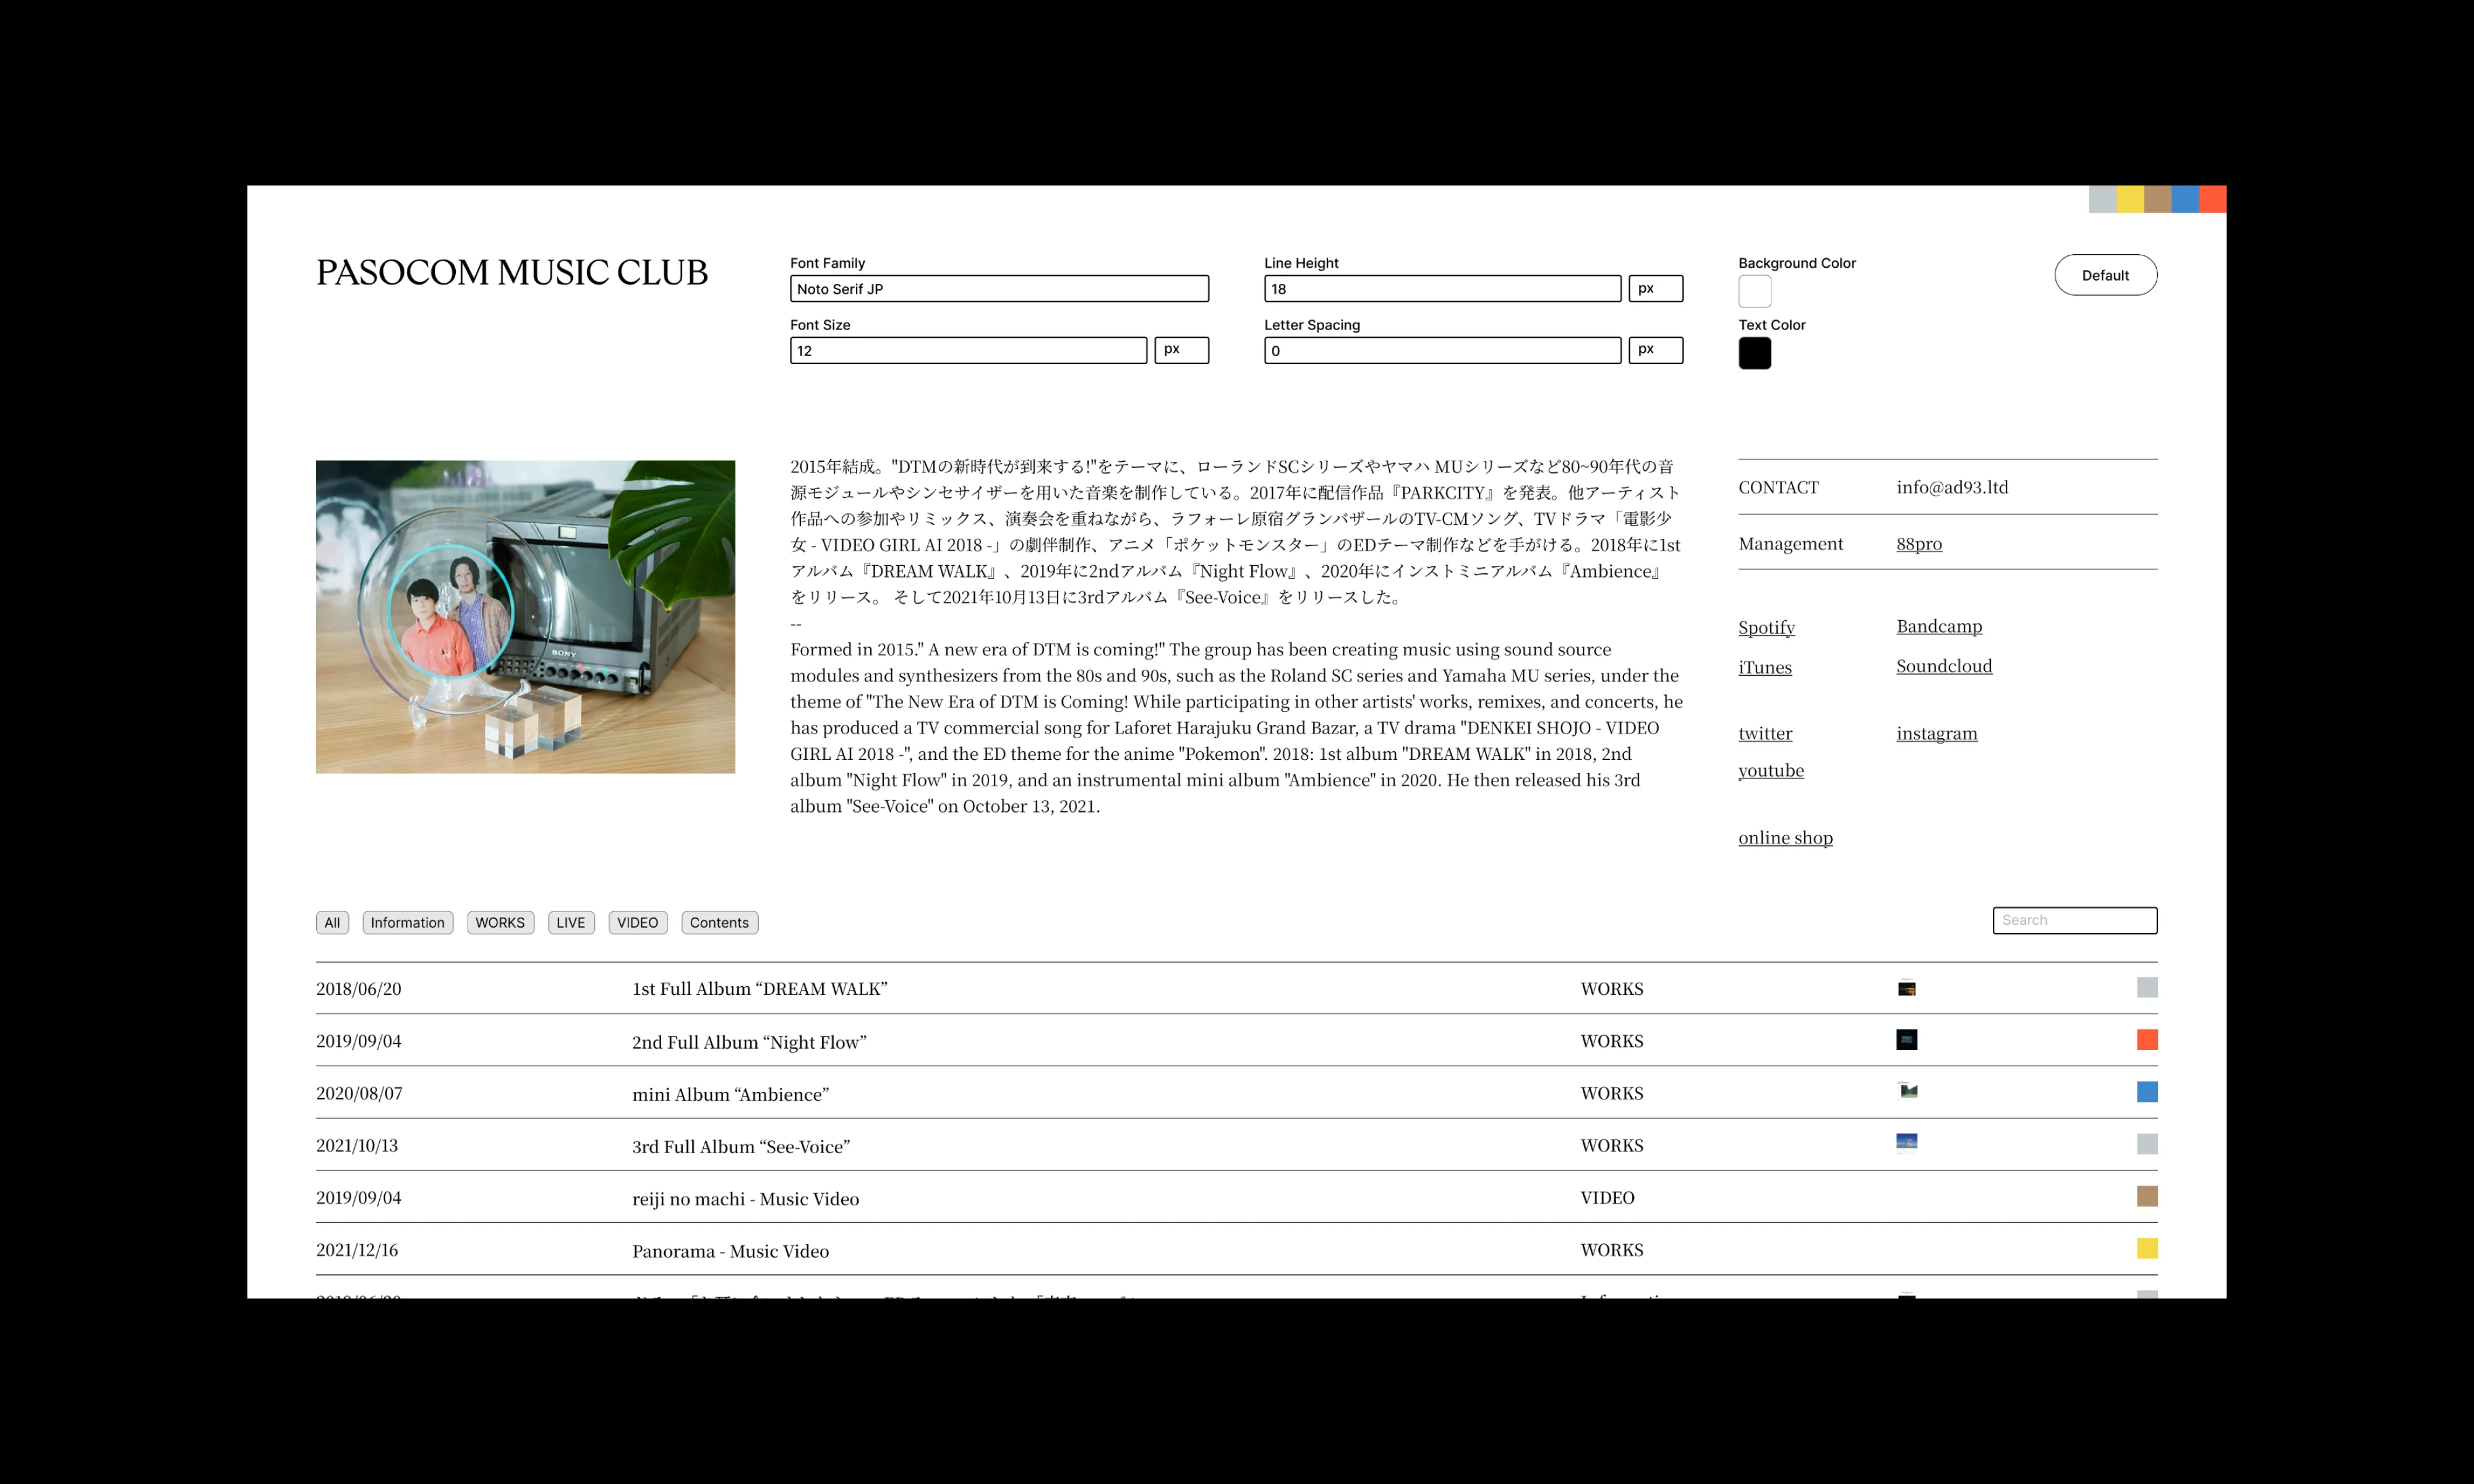
Task: Open the Background Color swatch
Action: coord(1754,291)
